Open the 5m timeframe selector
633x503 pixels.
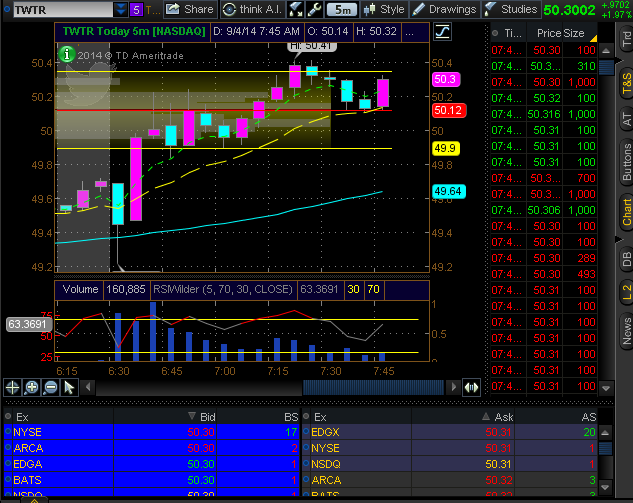342,9
